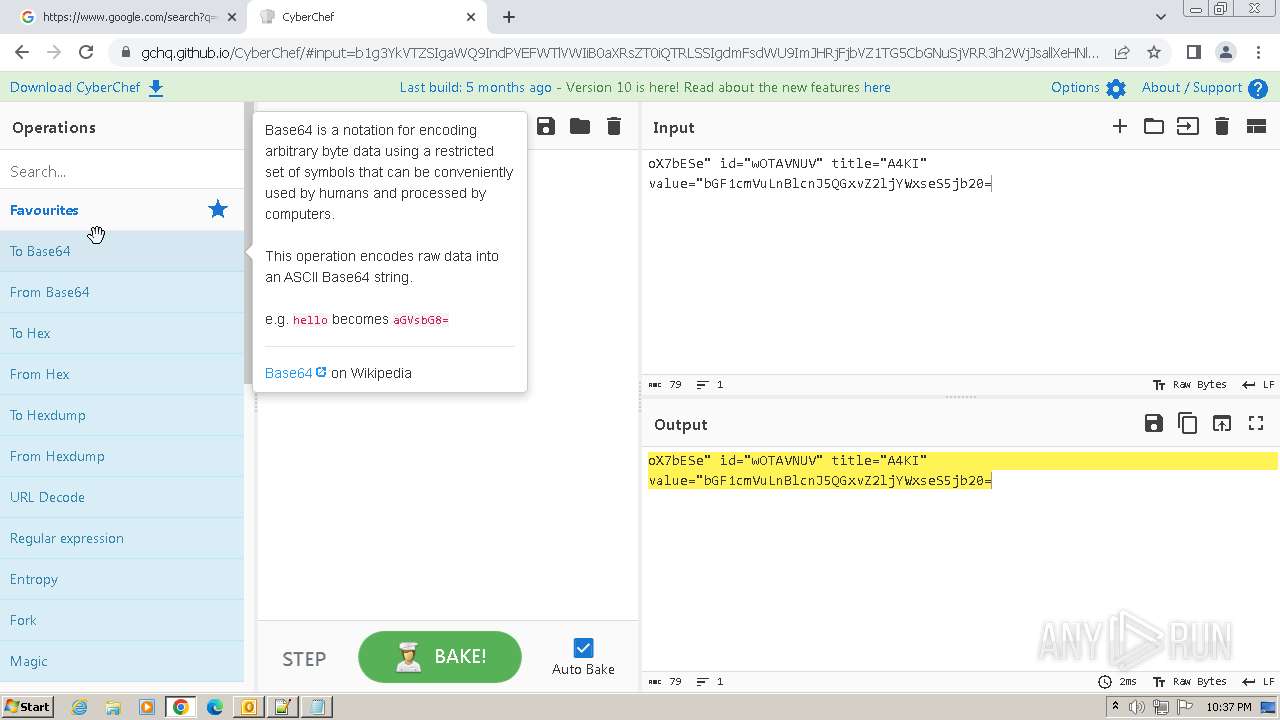1280x720 pixels.
Task: Click the STEP button
Action: pos(304,659)
